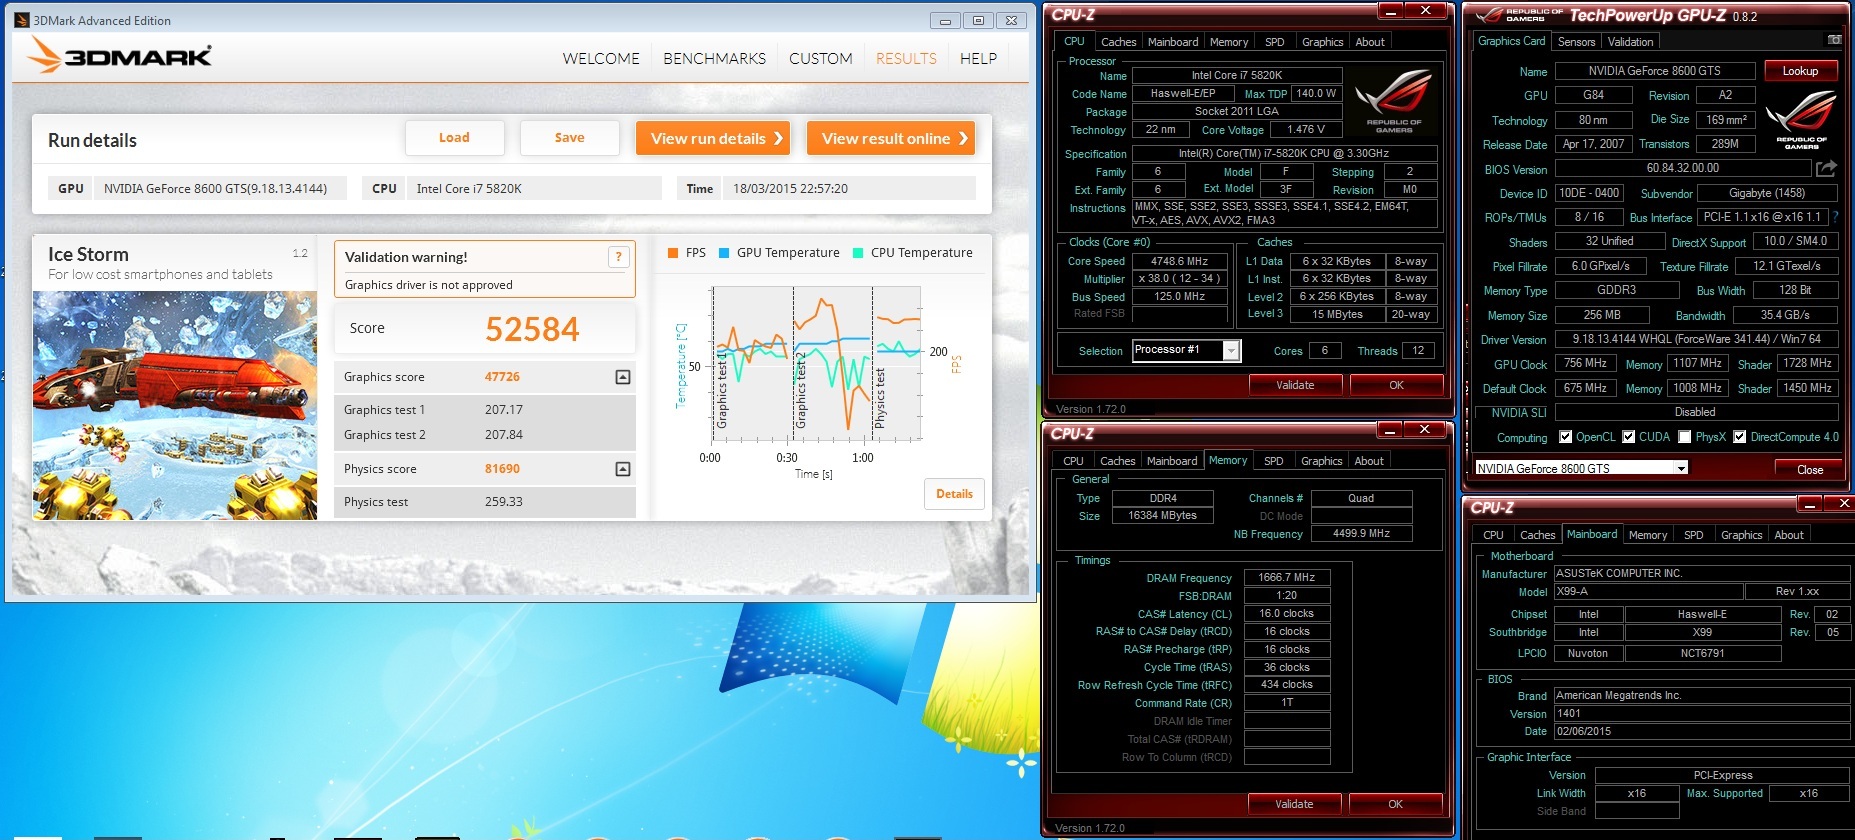Toggle the OpenCL checkbox in GPU-Z
This screenshot has width=1855, height=840.
click(x=1565, y=437)
